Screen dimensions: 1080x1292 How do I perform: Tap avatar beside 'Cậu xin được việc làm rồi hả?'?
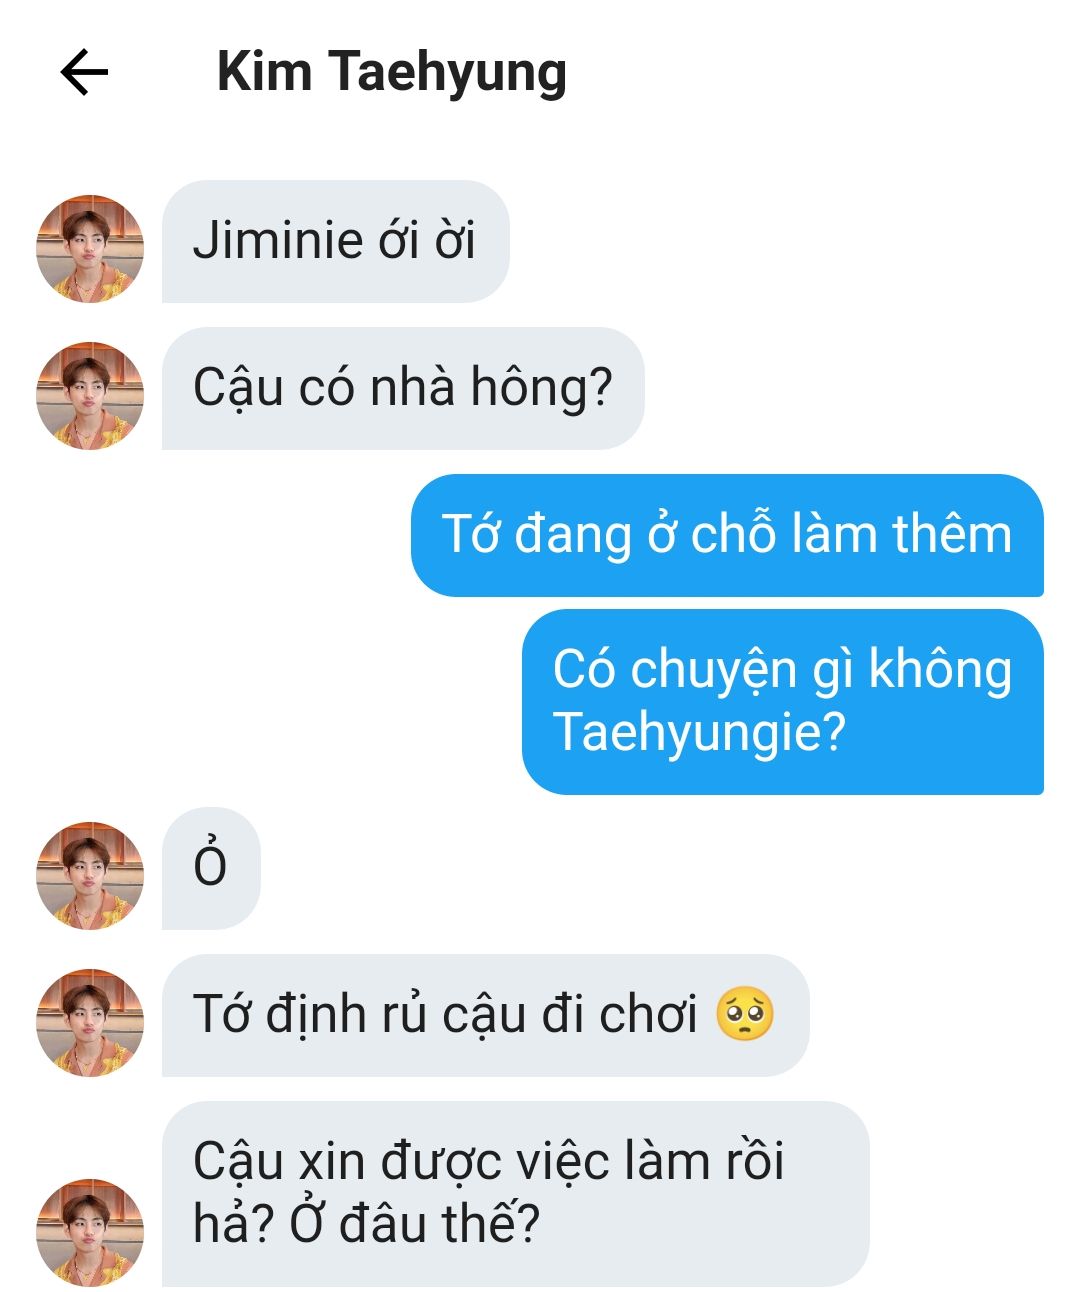90,1232
